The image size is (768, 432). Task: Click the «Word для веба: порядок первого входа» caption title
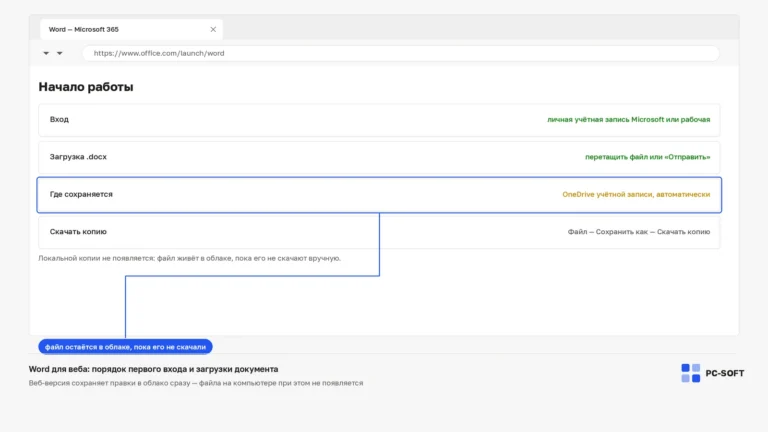tap(153, 369)
